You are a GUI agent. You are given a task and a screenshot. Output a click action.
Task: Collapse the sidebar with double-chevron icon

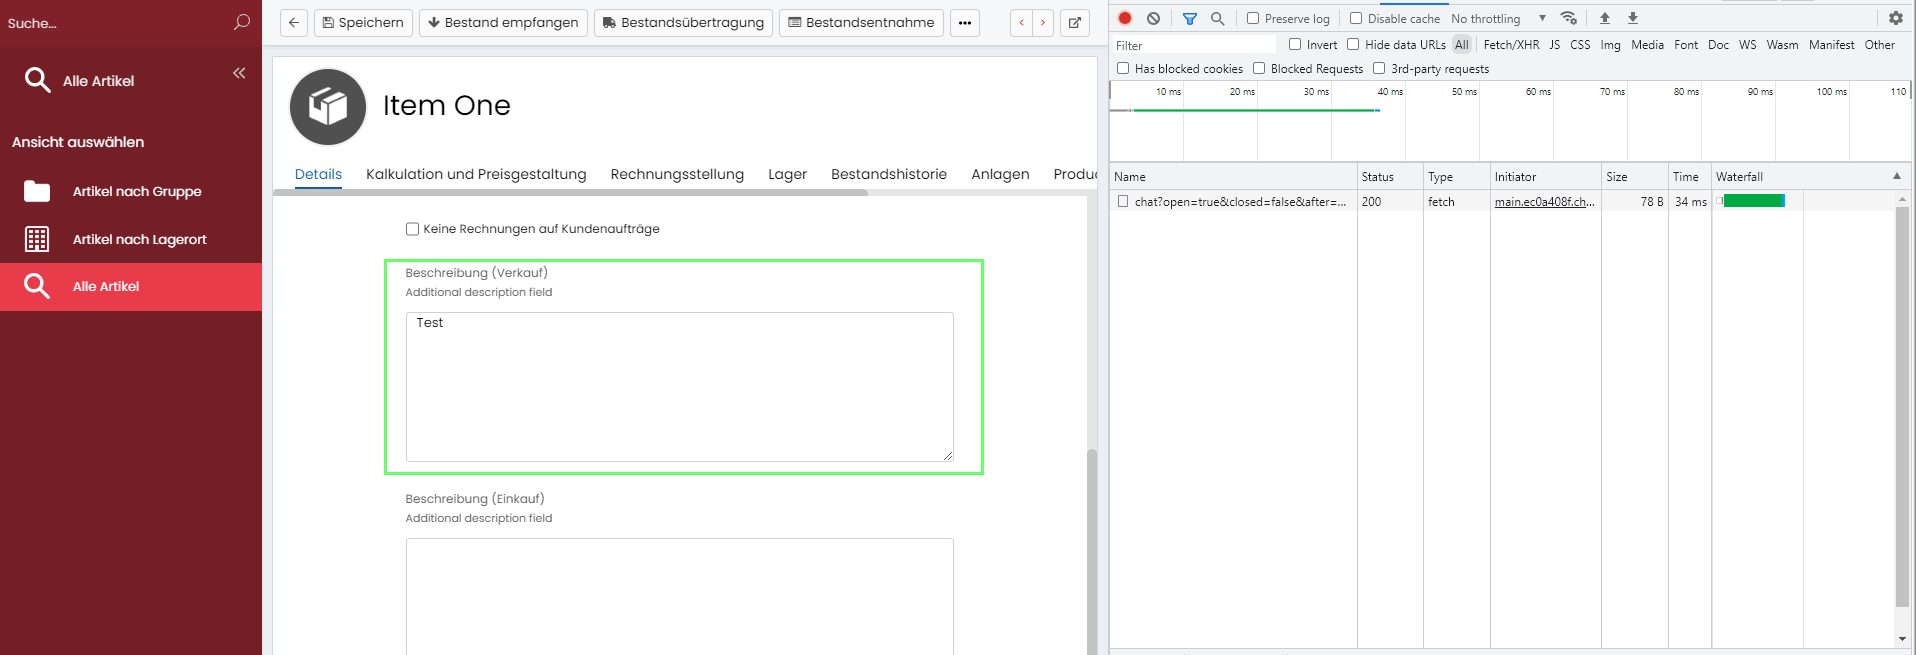[x=239, y=73]
